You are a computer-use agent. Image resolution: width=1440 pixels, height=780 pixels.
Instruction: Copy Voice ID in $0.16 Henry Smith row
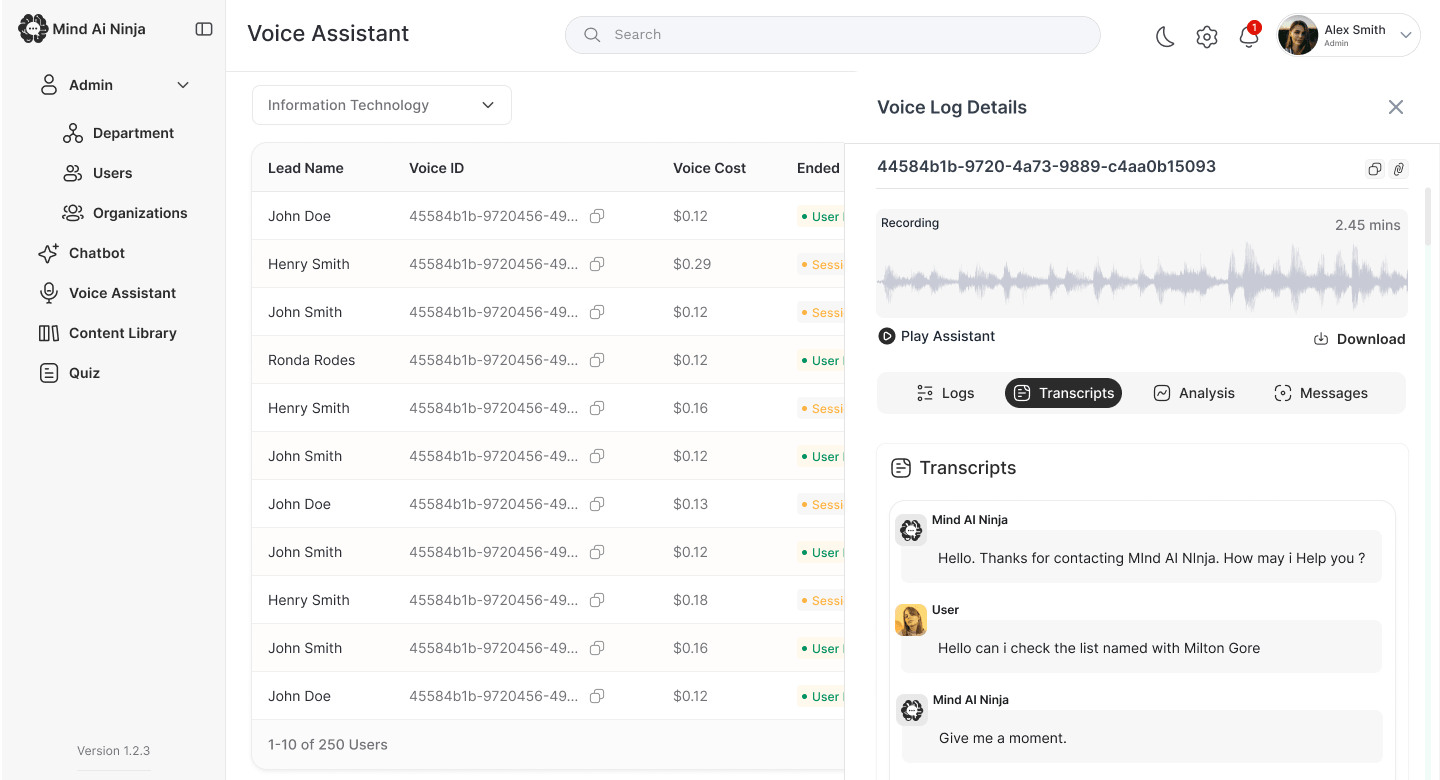[597, 408]
